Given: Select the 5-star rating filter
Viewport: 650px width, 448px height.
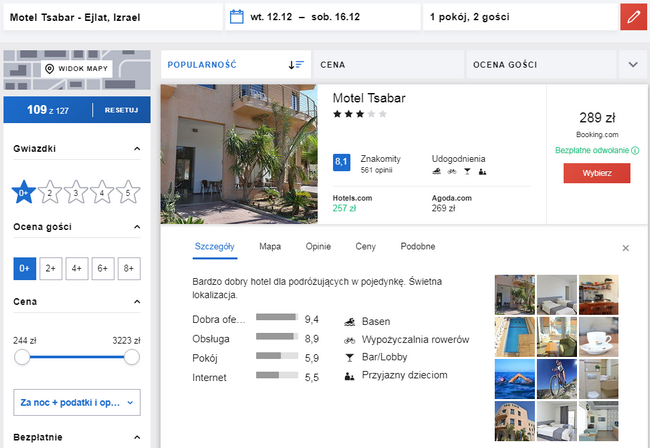Looking at the screenshot, I should point(128,192).
